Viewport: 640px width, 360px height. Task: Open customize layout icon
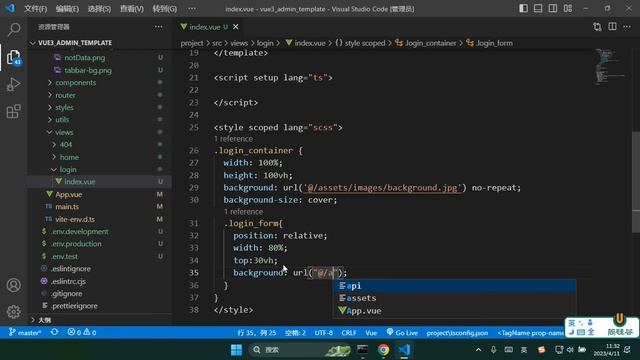(x=568, y=9)
